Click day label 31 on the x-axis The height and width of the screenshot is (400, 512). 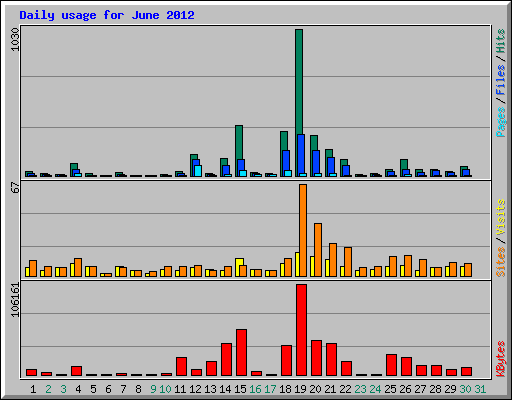click(480, 389)
